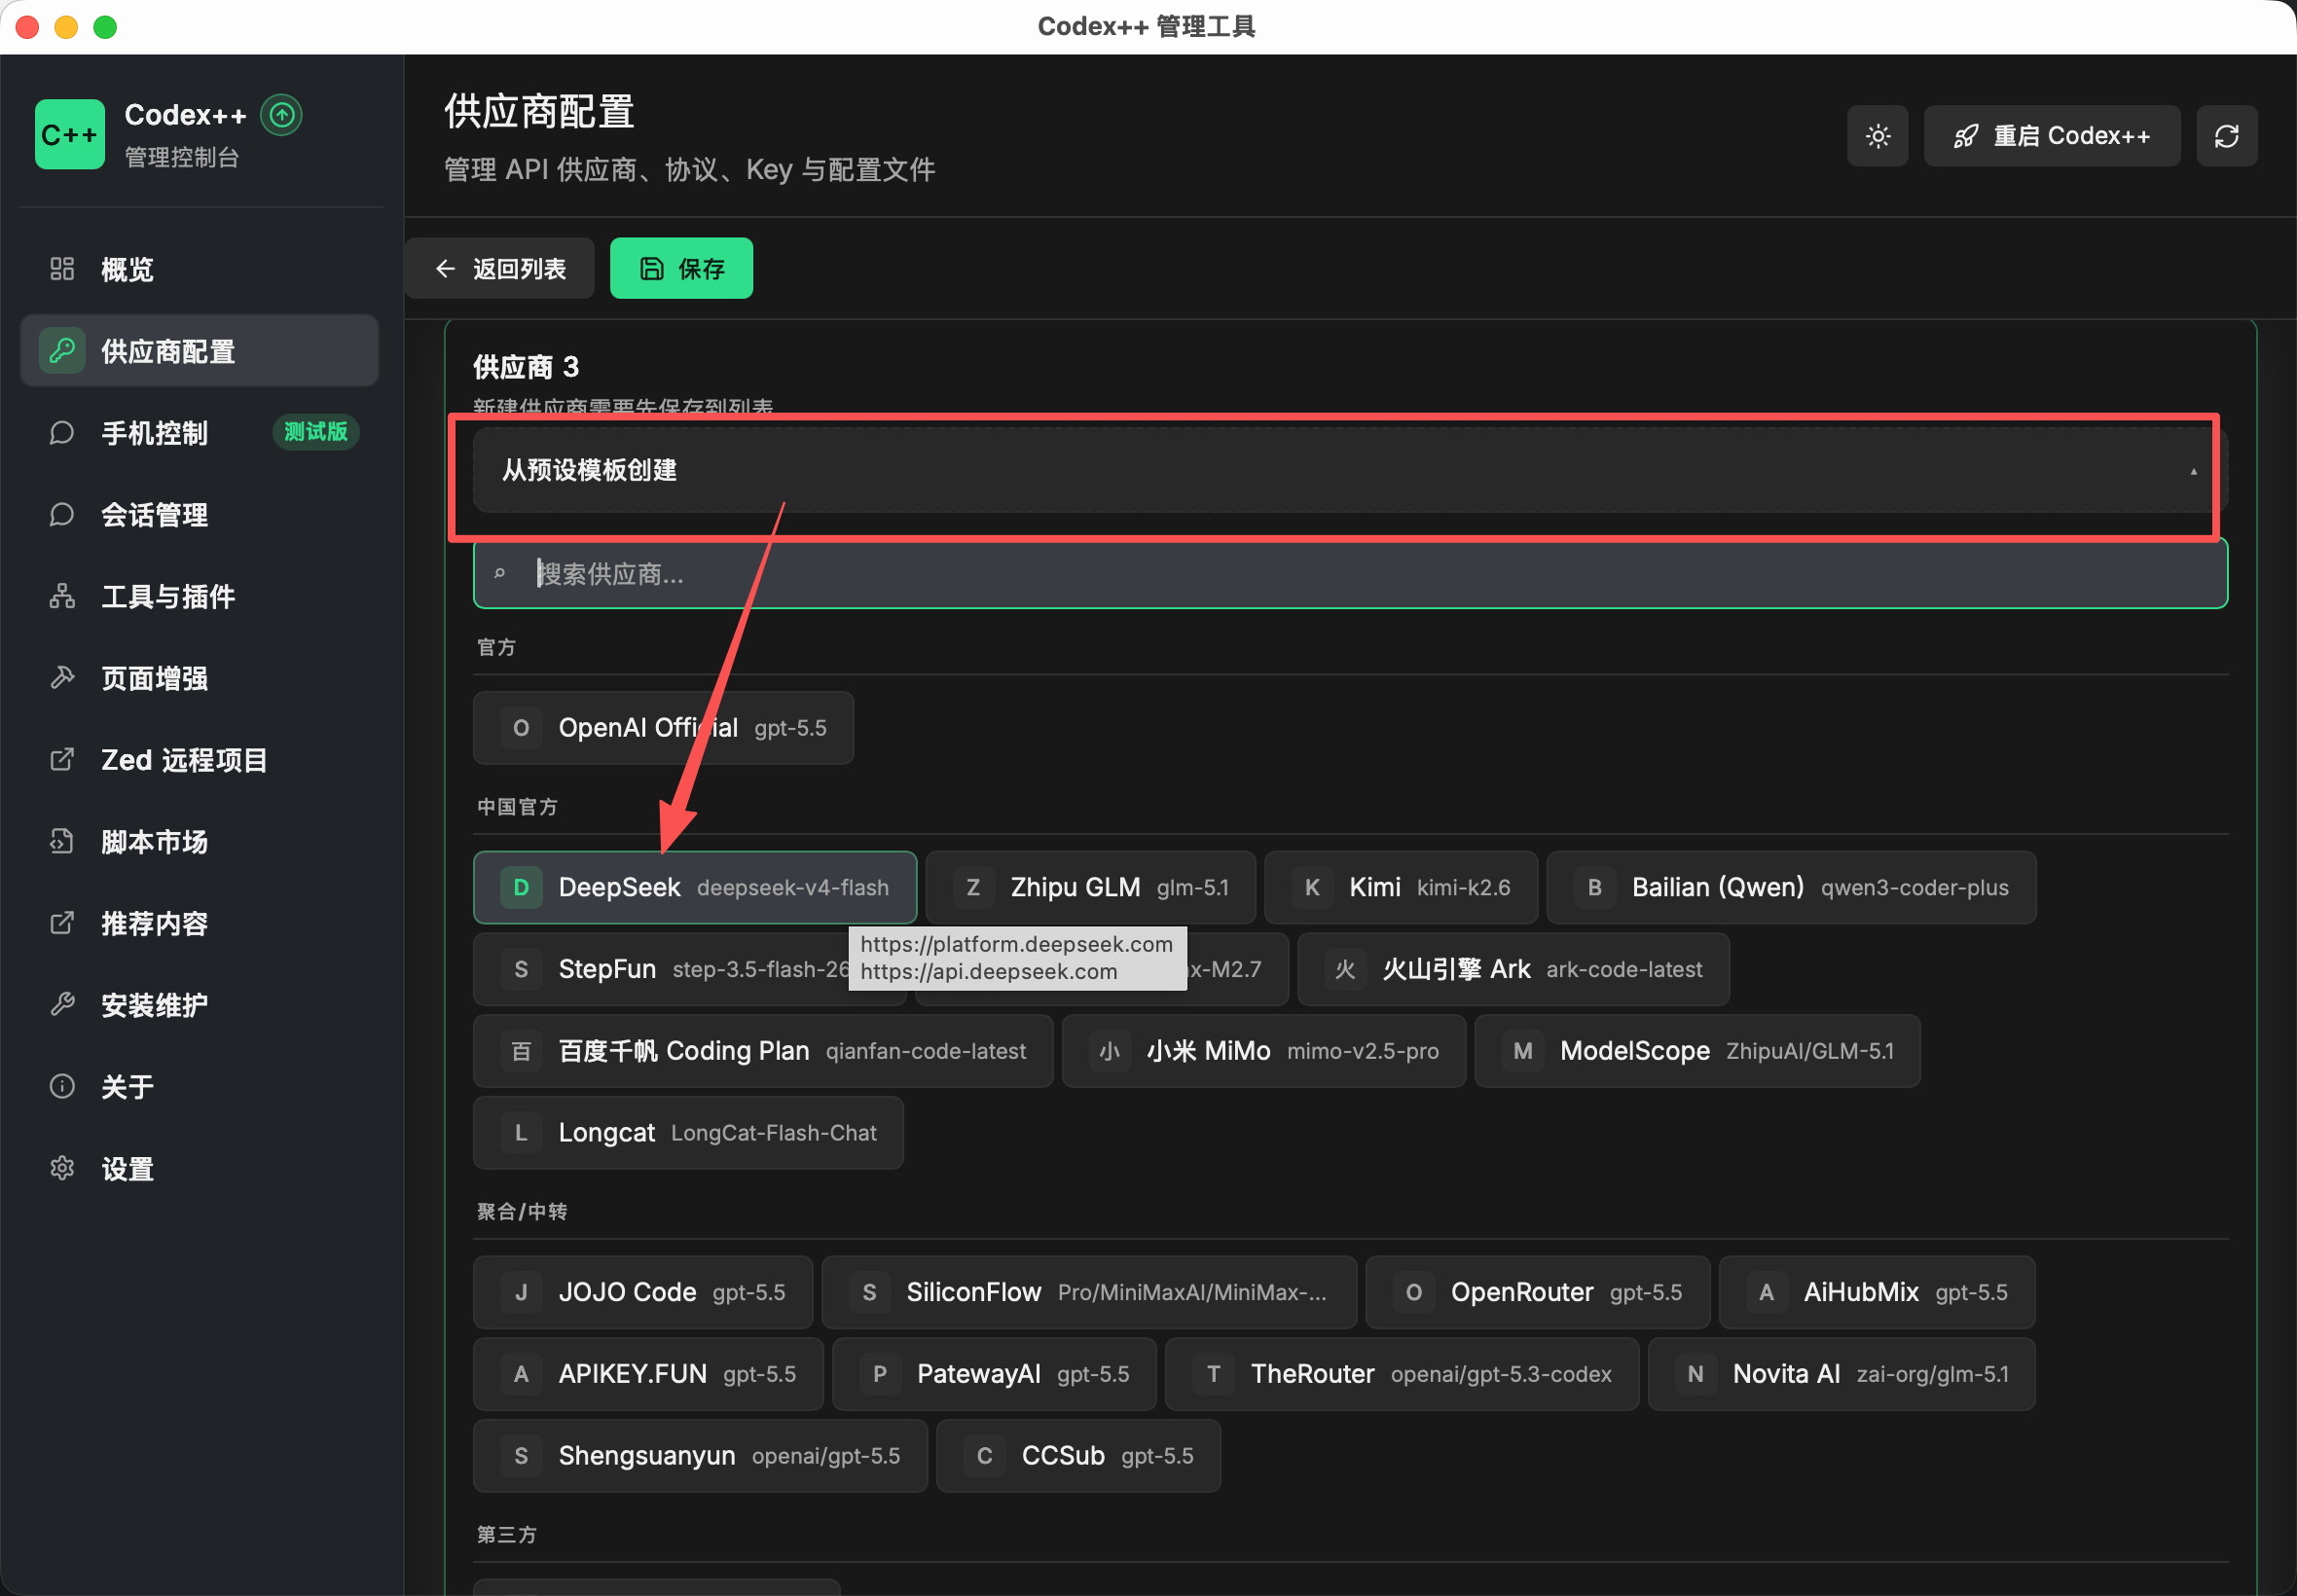Open 页面增强 sidebar item
The image size is (2297, 1596).
point(199,678)
